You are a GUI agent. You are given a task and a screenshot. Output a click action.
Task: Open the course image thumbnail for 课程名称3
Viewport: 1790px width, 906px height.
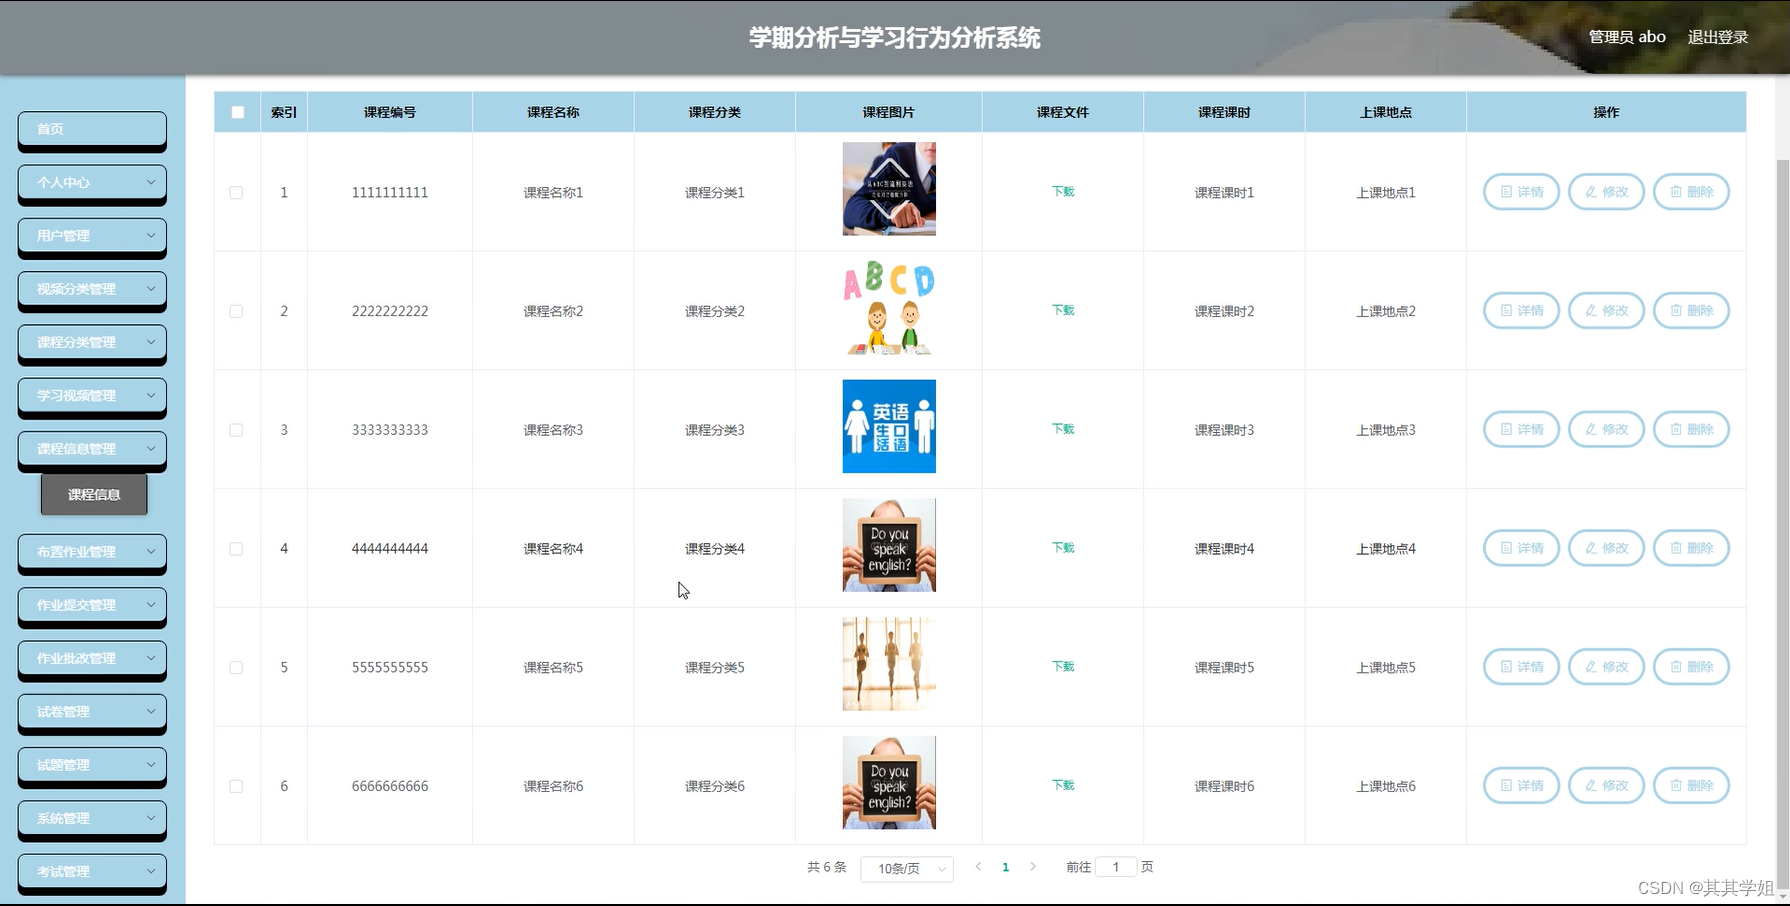click(x=888, y=426)
